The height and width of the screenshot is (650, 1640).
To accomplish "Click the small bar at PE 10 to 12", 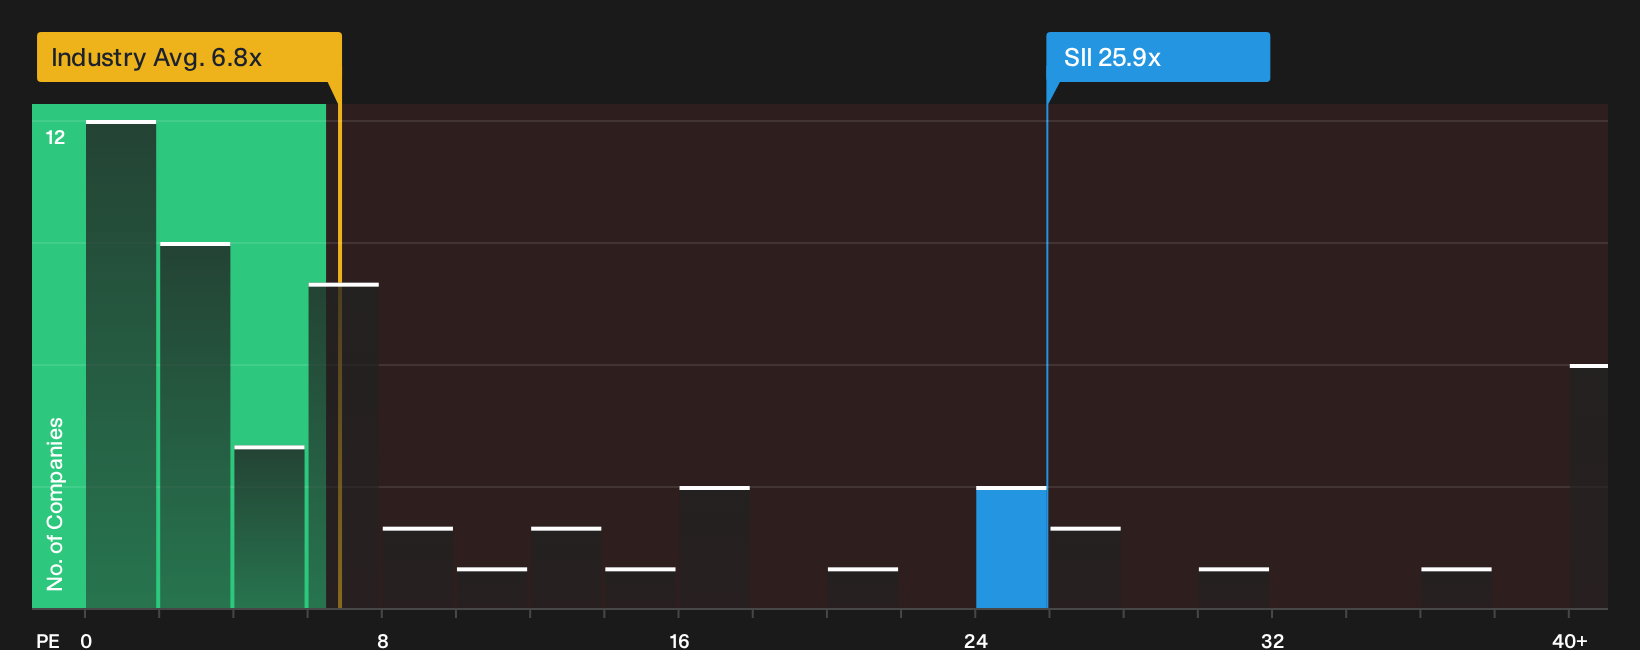I will 492,588.
